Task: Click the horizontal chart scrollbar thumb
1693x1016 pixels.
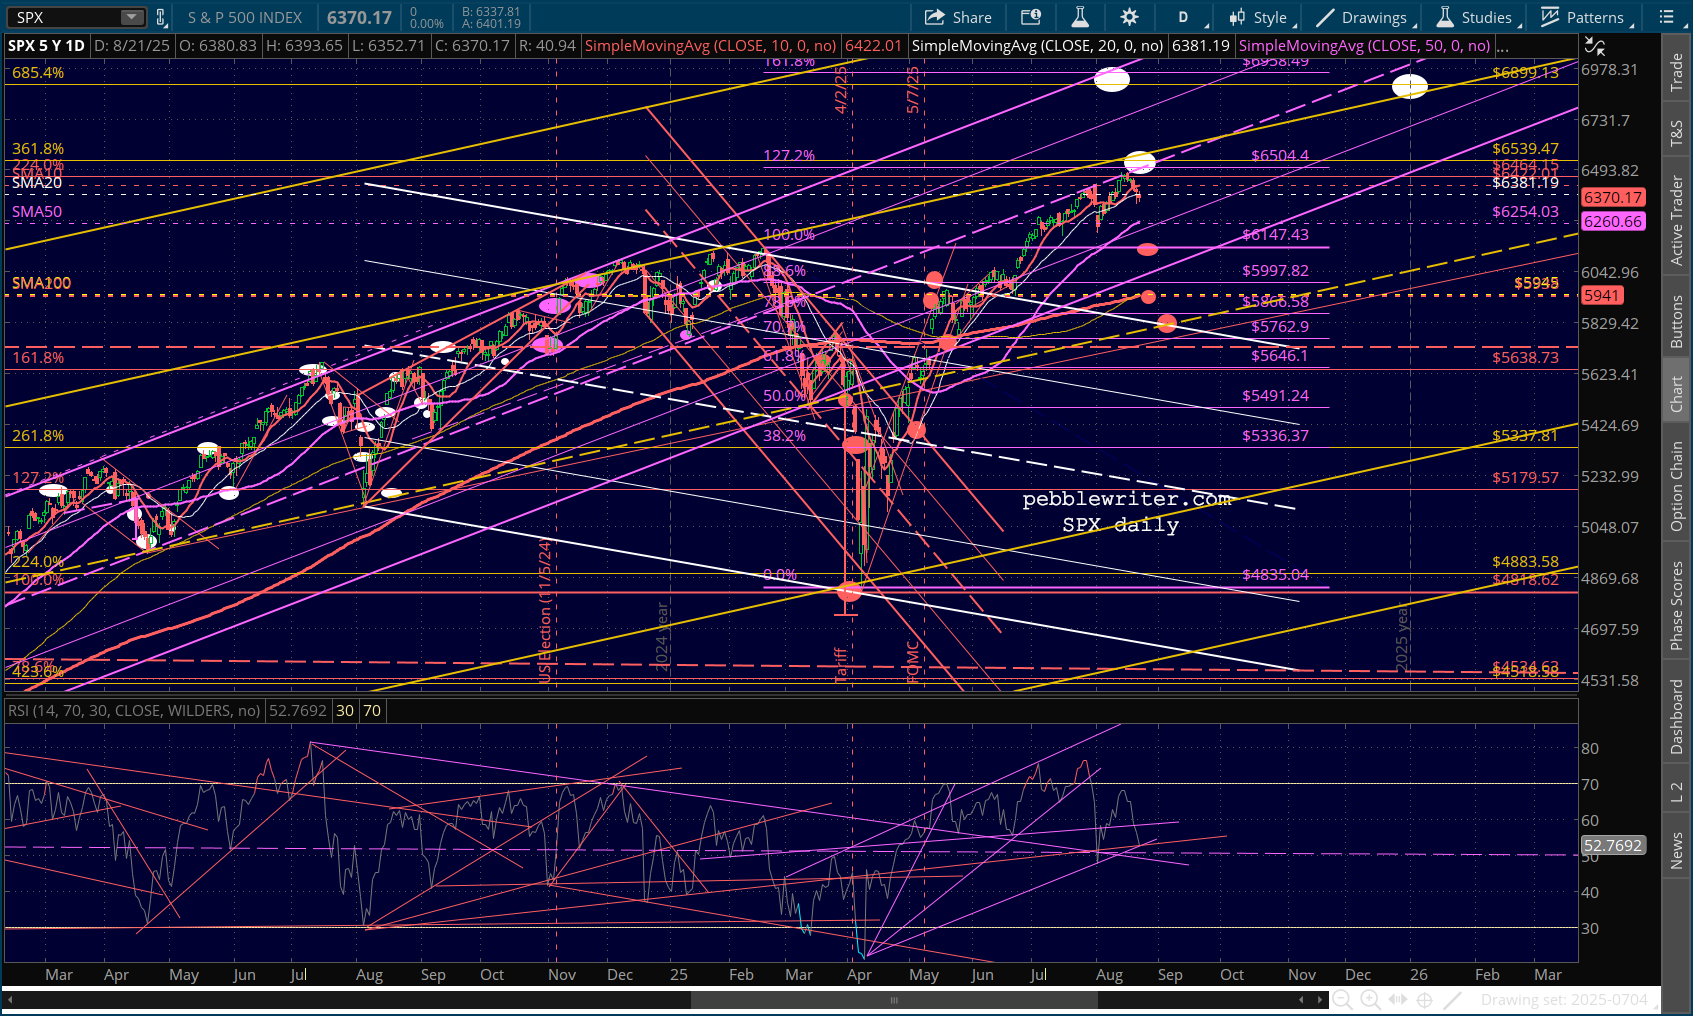Action: (893, 999)
